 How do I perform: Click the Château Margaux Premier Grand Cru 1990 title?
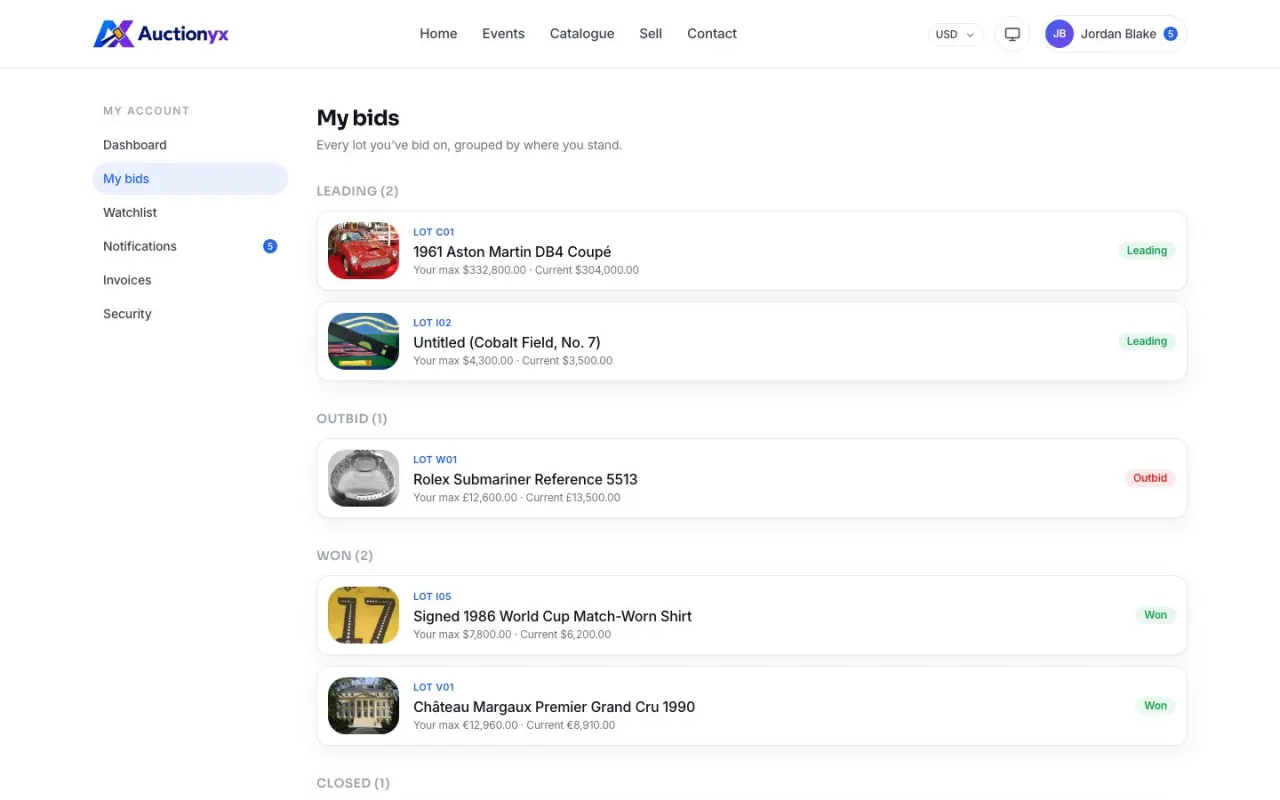(x=554, y=707)
